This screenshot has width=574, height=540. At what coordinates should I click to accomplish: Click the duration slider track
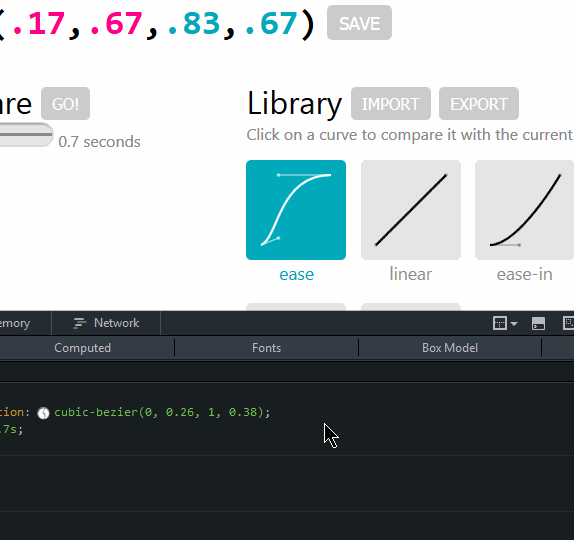coord(26,135)
